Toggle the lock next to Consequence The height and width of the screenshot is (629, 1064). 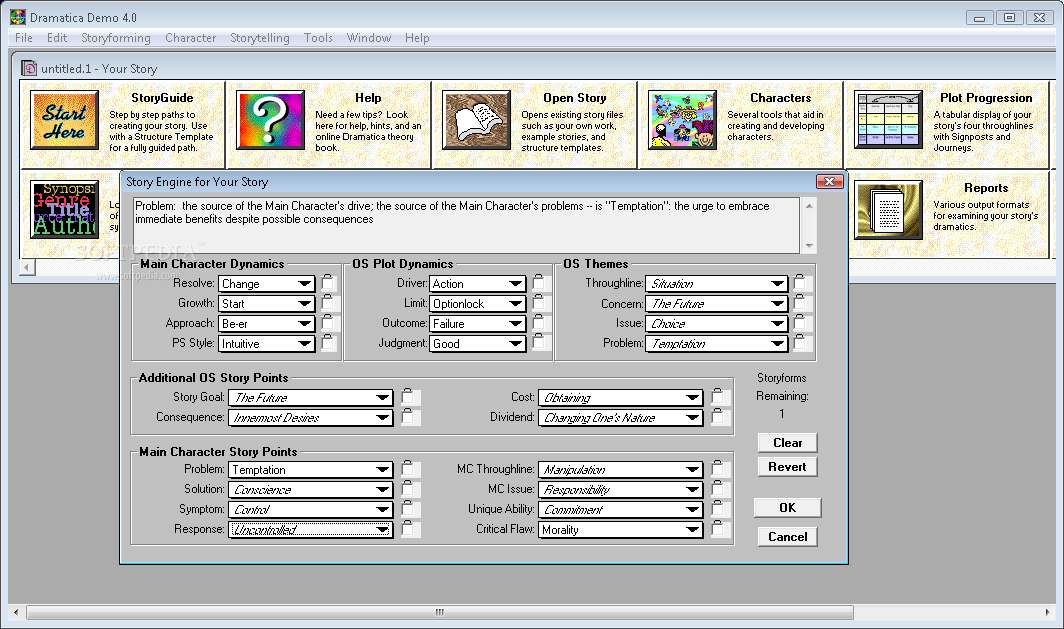coord(407,417)
